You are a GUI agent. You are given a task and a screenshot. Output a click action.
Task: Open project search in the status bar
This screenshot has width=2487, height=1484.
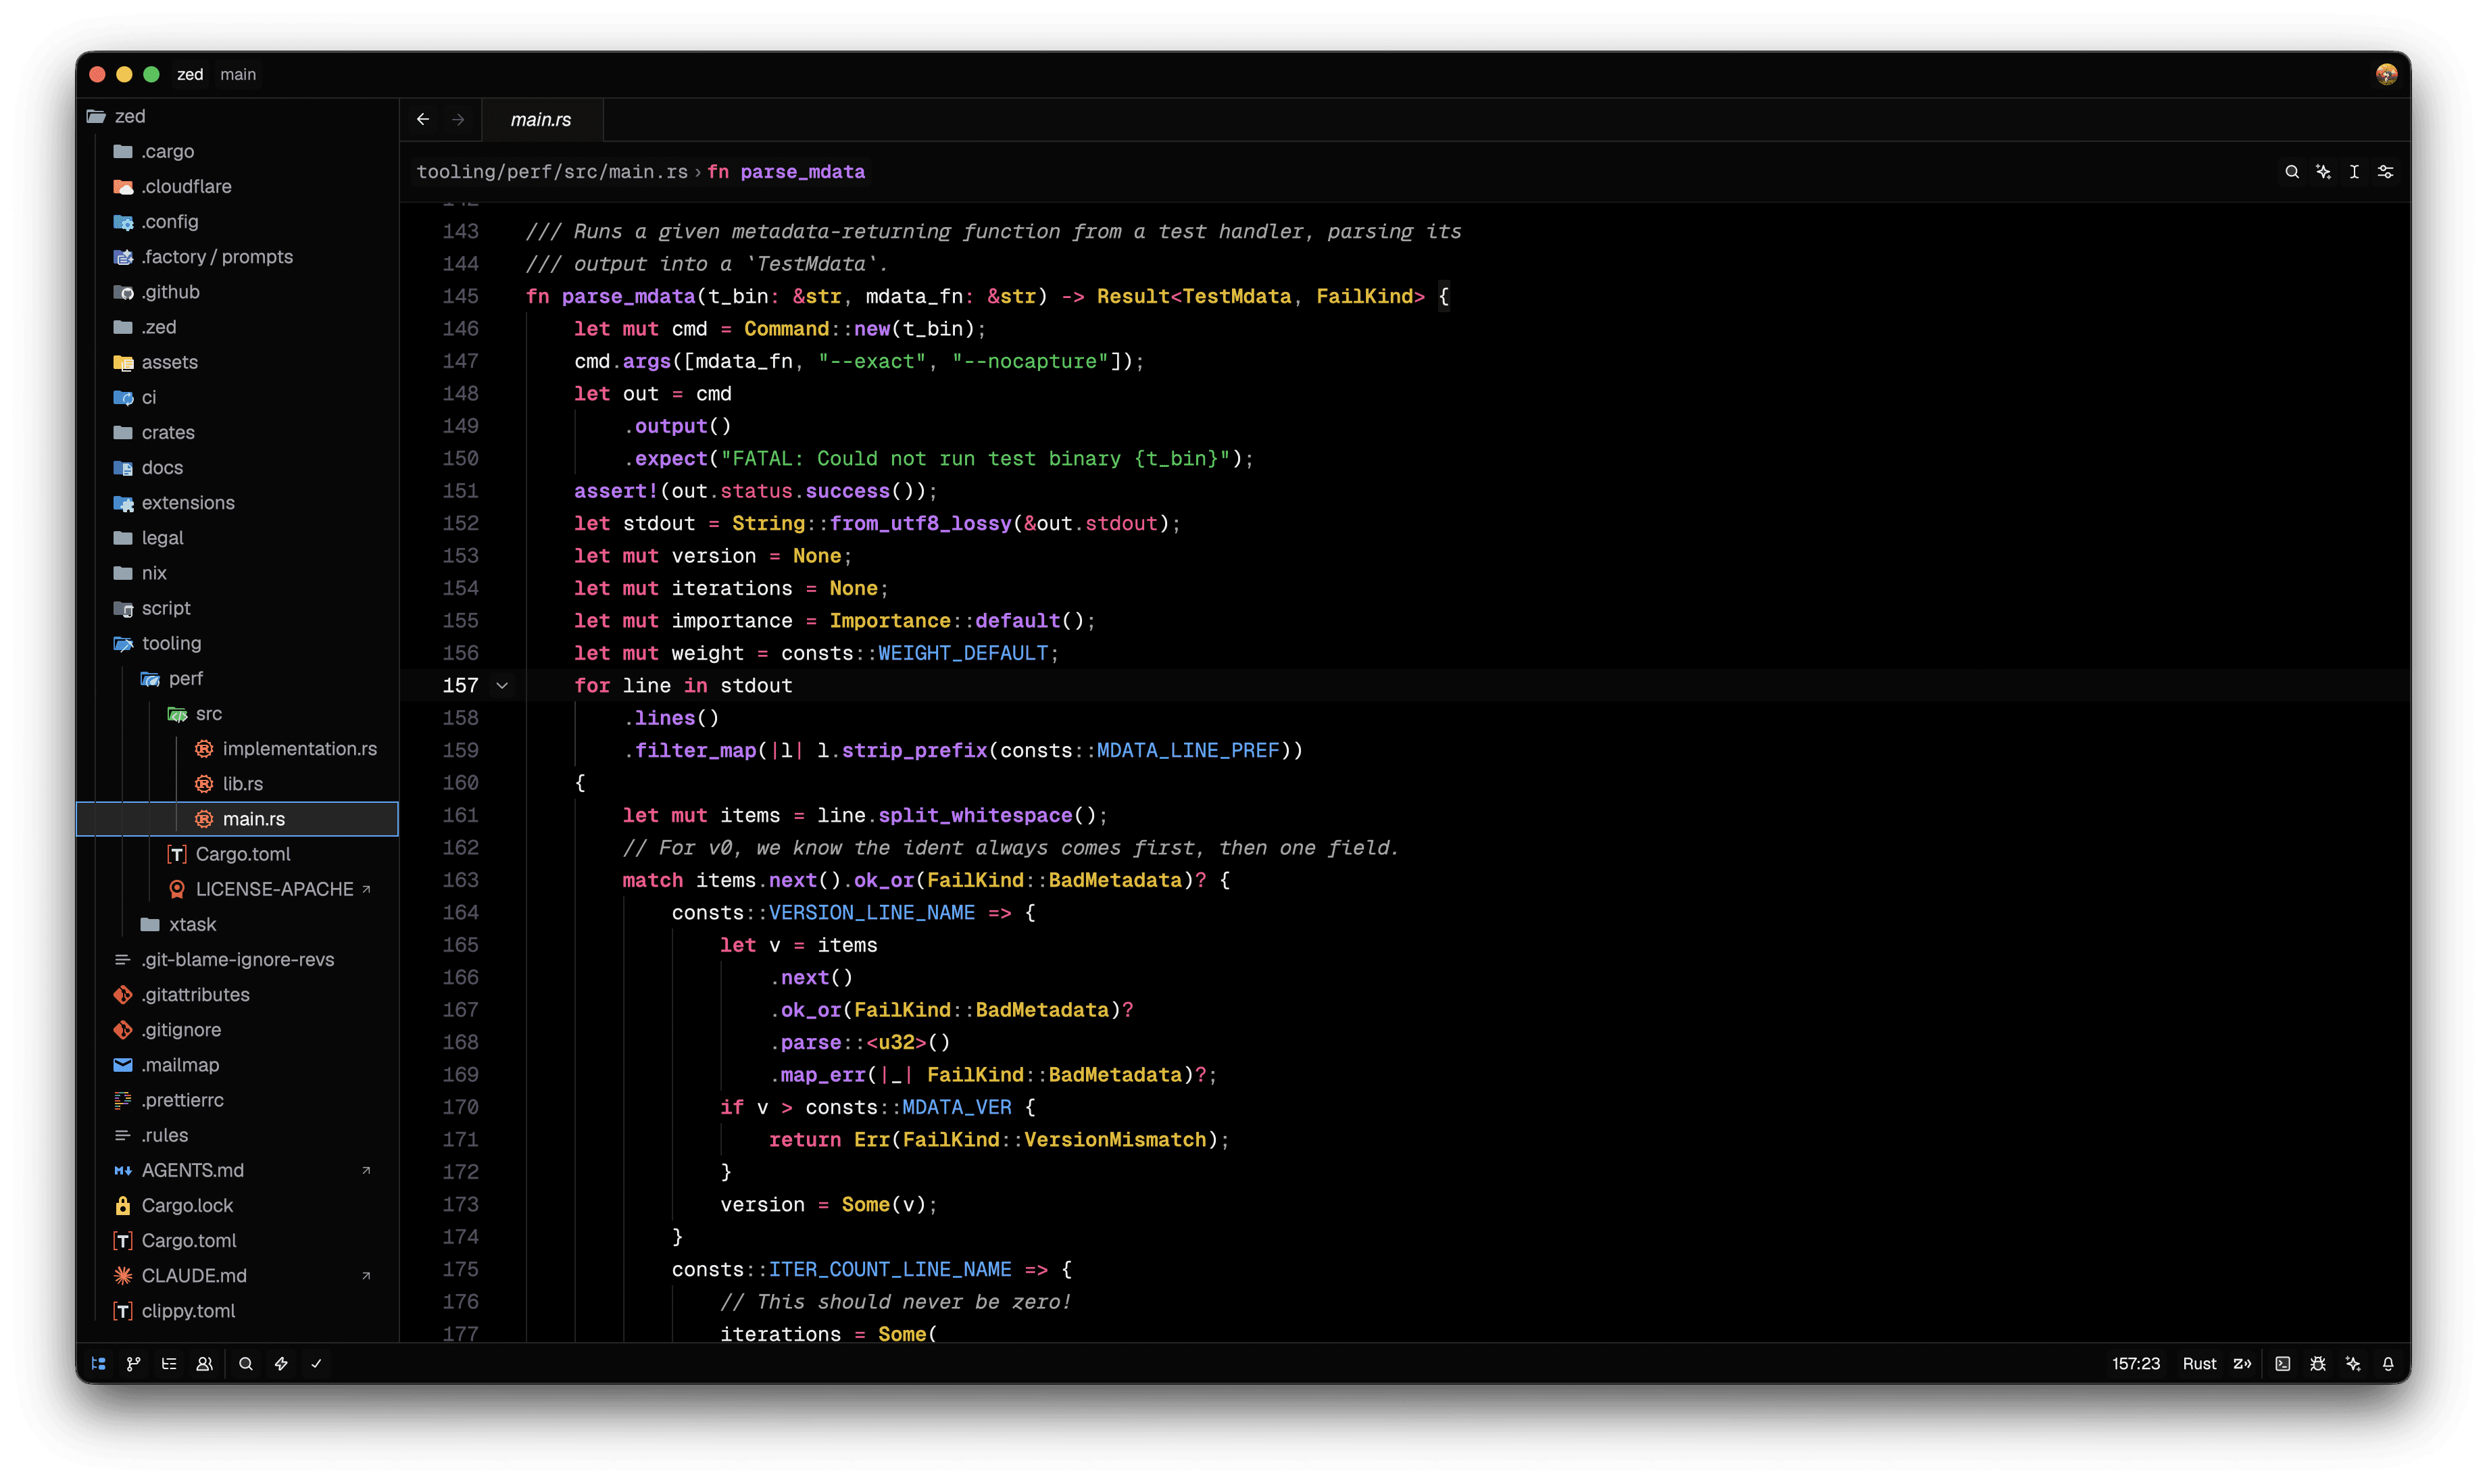click(246, 1363)
